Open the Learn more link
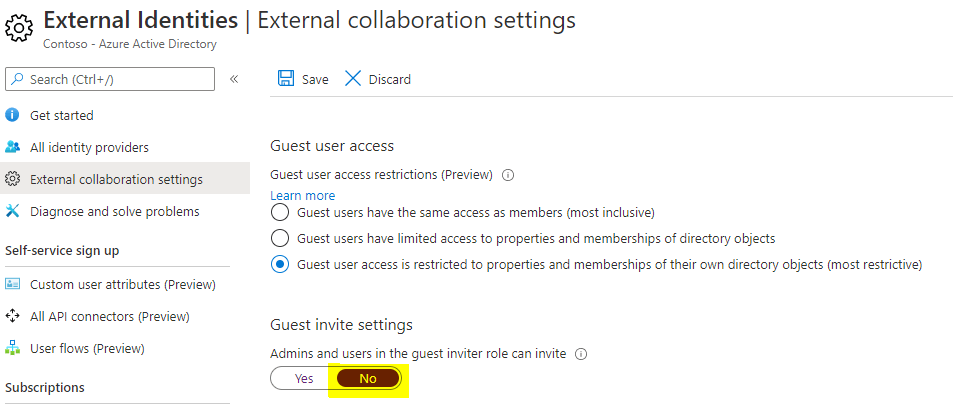 (303, 195)
